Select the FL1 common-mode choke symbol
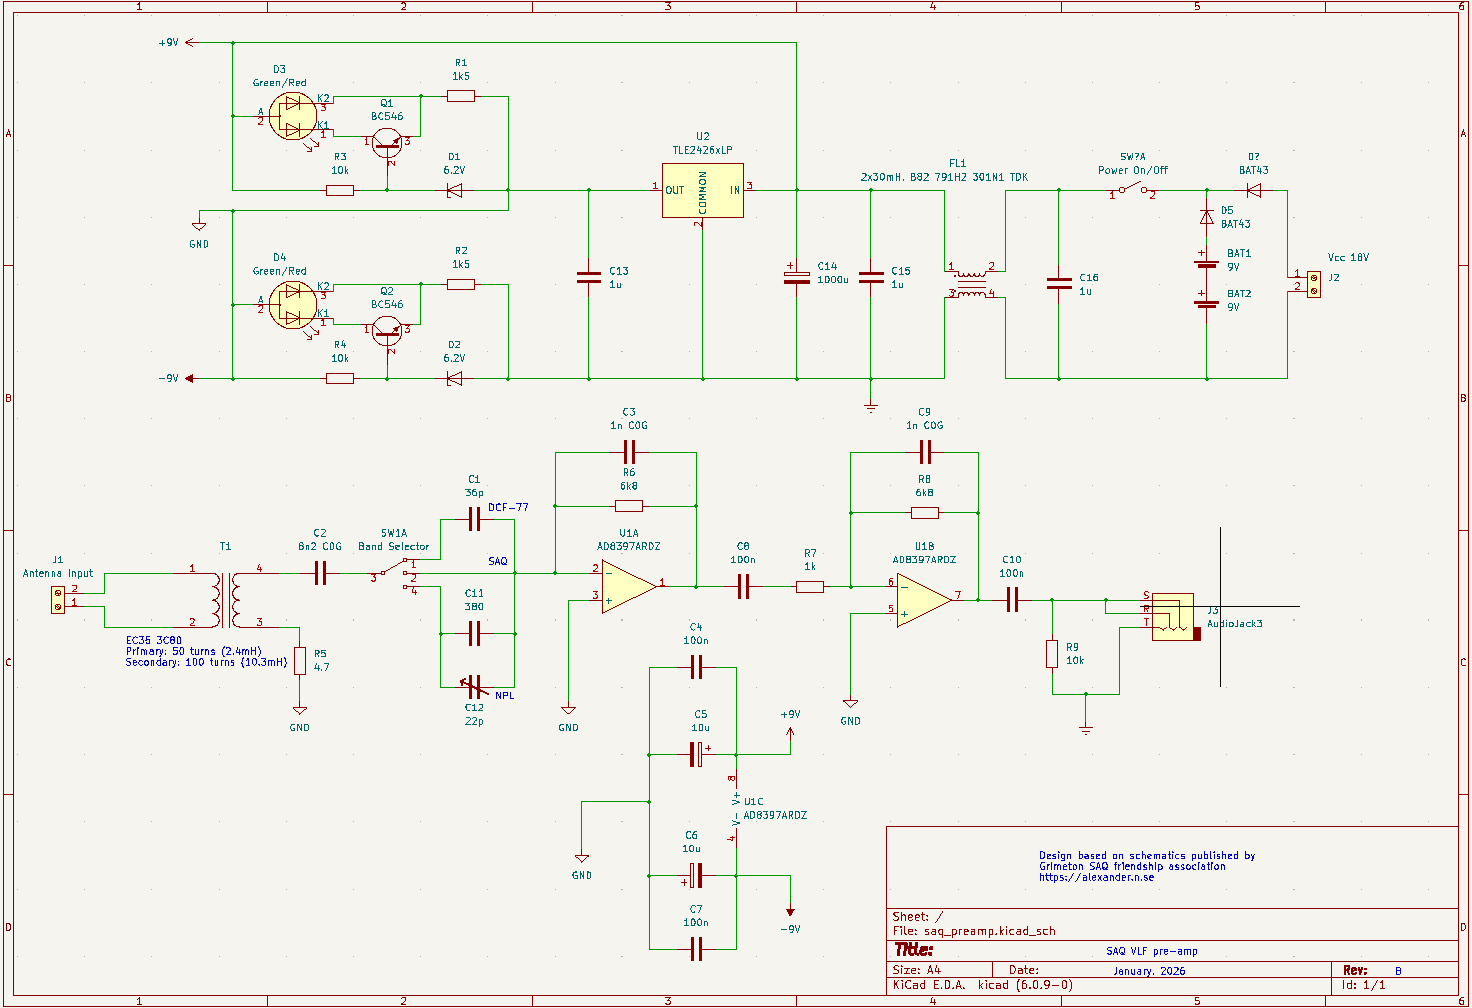This screenshot has height=1008, width=1472. tap(970, 281)
